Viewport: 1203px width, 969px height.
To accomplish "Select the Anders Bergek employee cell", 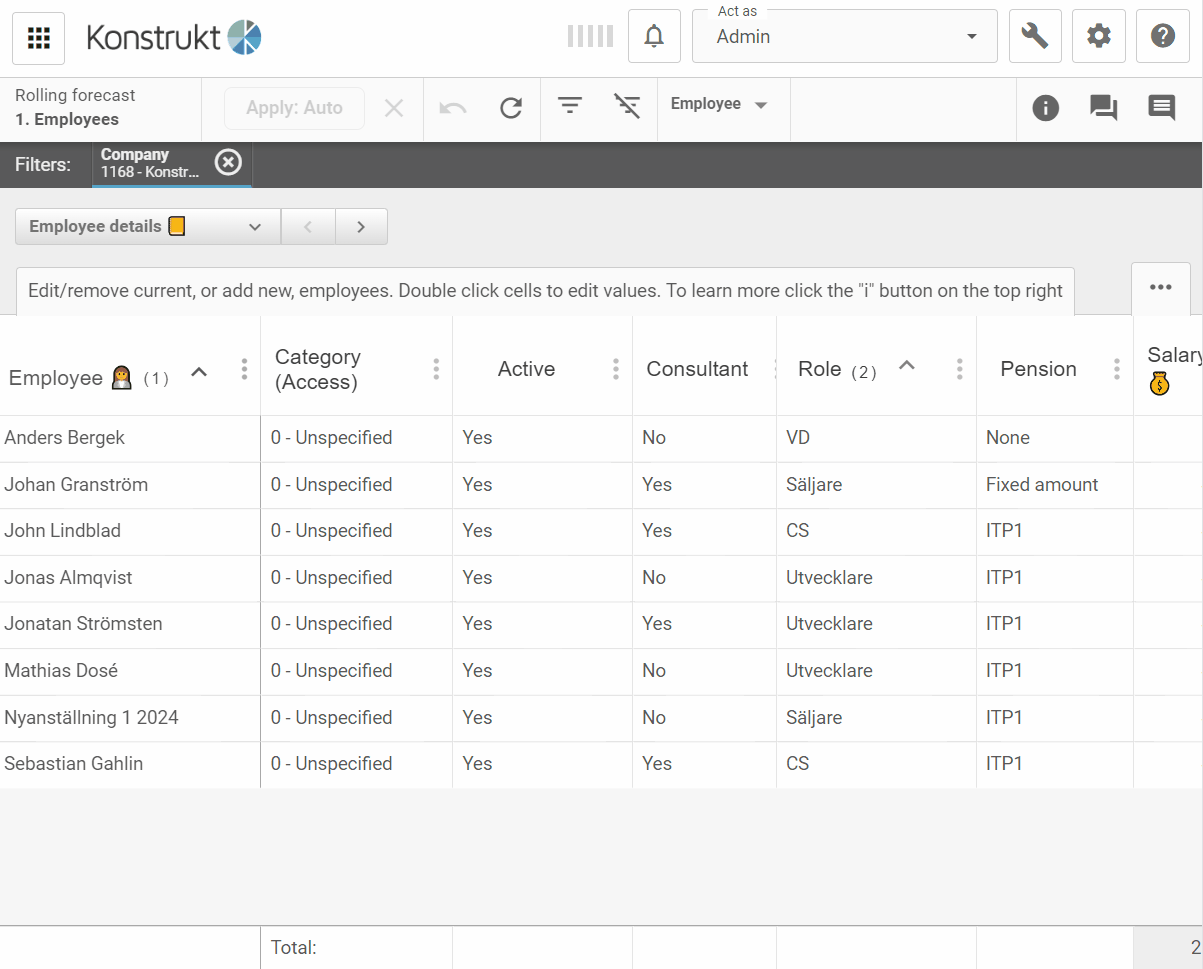I will [x=65, y=438].
